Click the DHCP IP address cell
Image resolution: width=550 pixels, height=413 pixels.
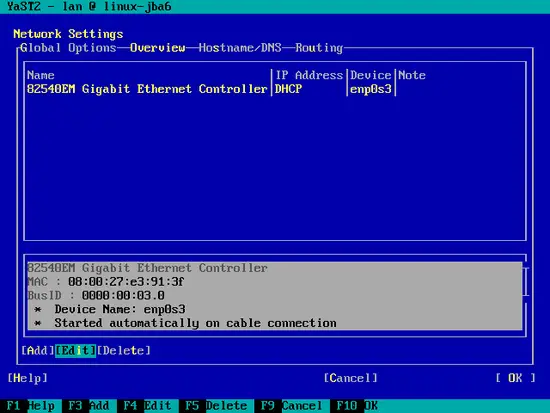tap(288, 89)
